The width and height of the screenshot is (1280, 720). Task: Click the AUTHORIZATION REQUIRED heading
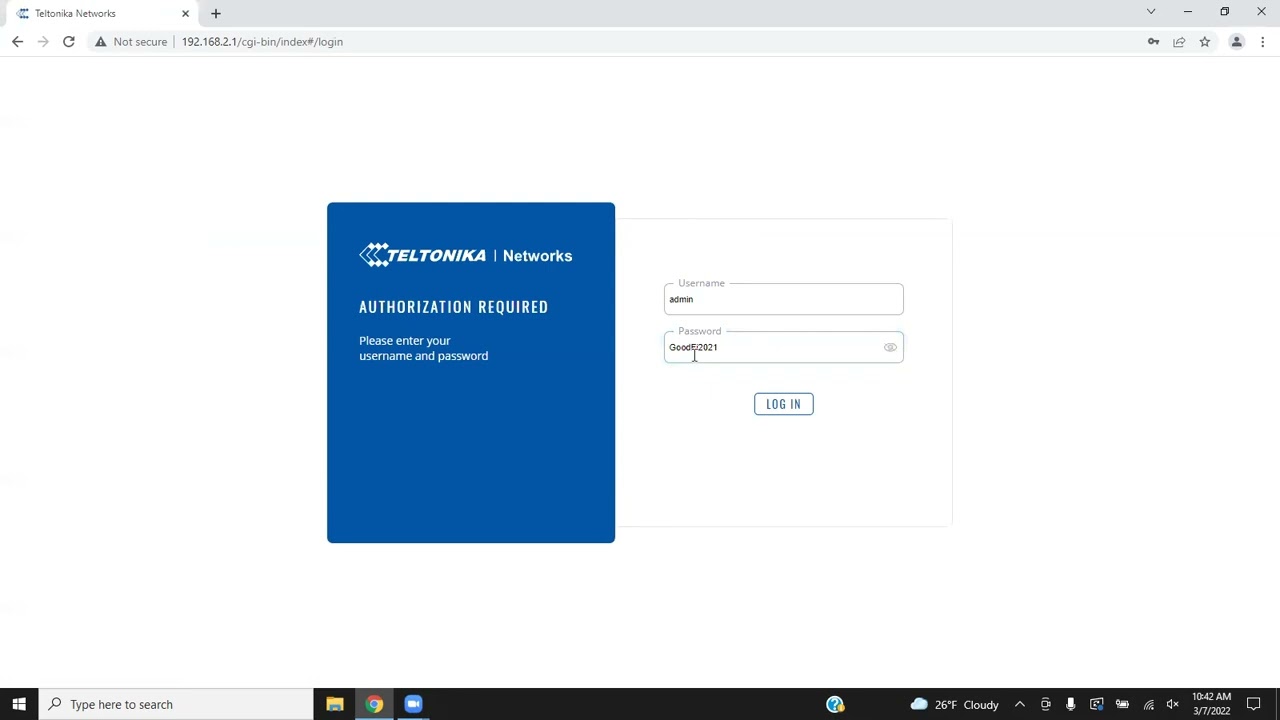pos(454,307)
